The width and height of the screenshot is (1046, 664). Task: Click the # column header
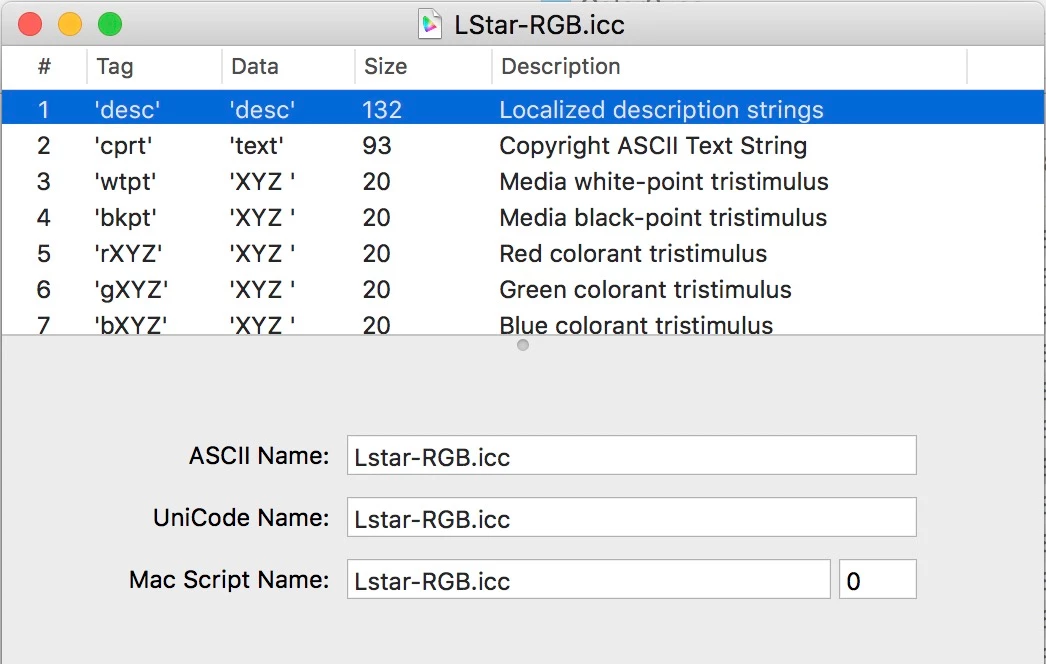pyautogui.click(x=44, y=67)
